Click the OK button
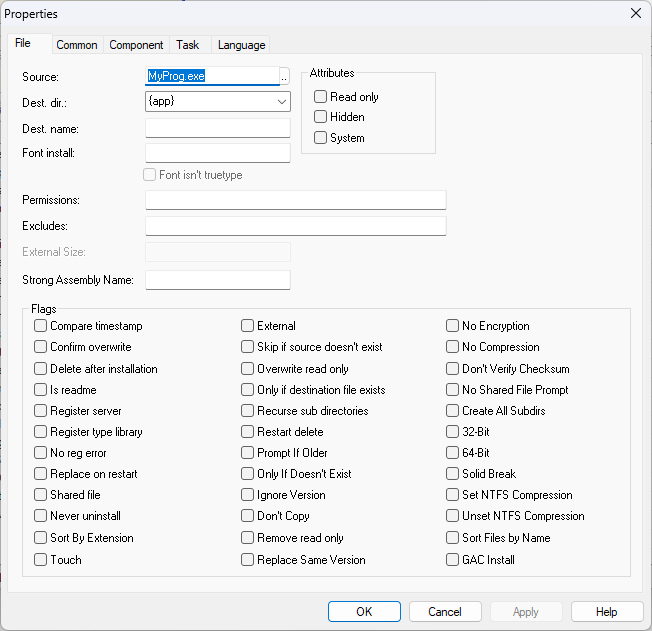 coord(364,611)
